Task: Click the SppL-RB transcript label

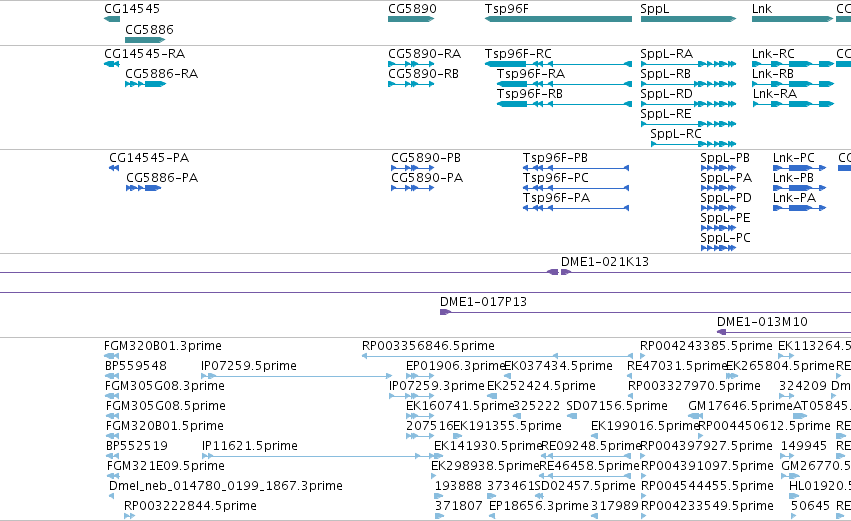Action: (x=665, y=74)
